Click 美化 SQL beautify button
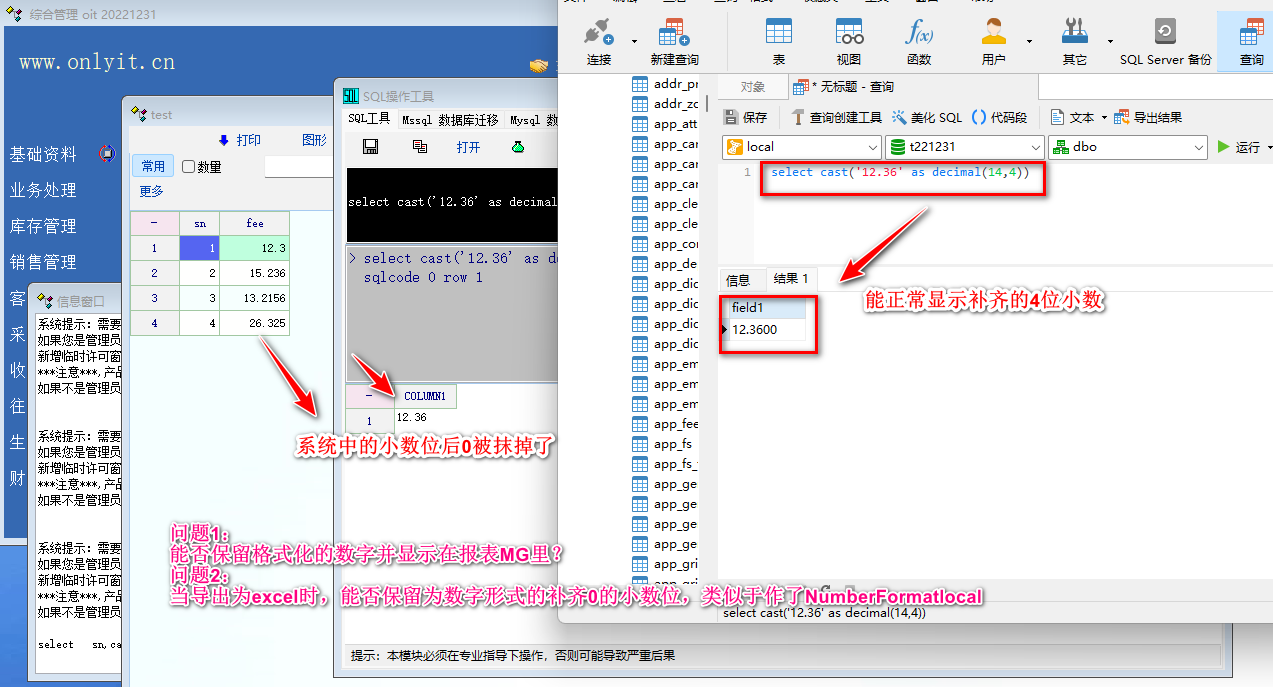This screenshot has height=687, width=1273. pos(926,118)
